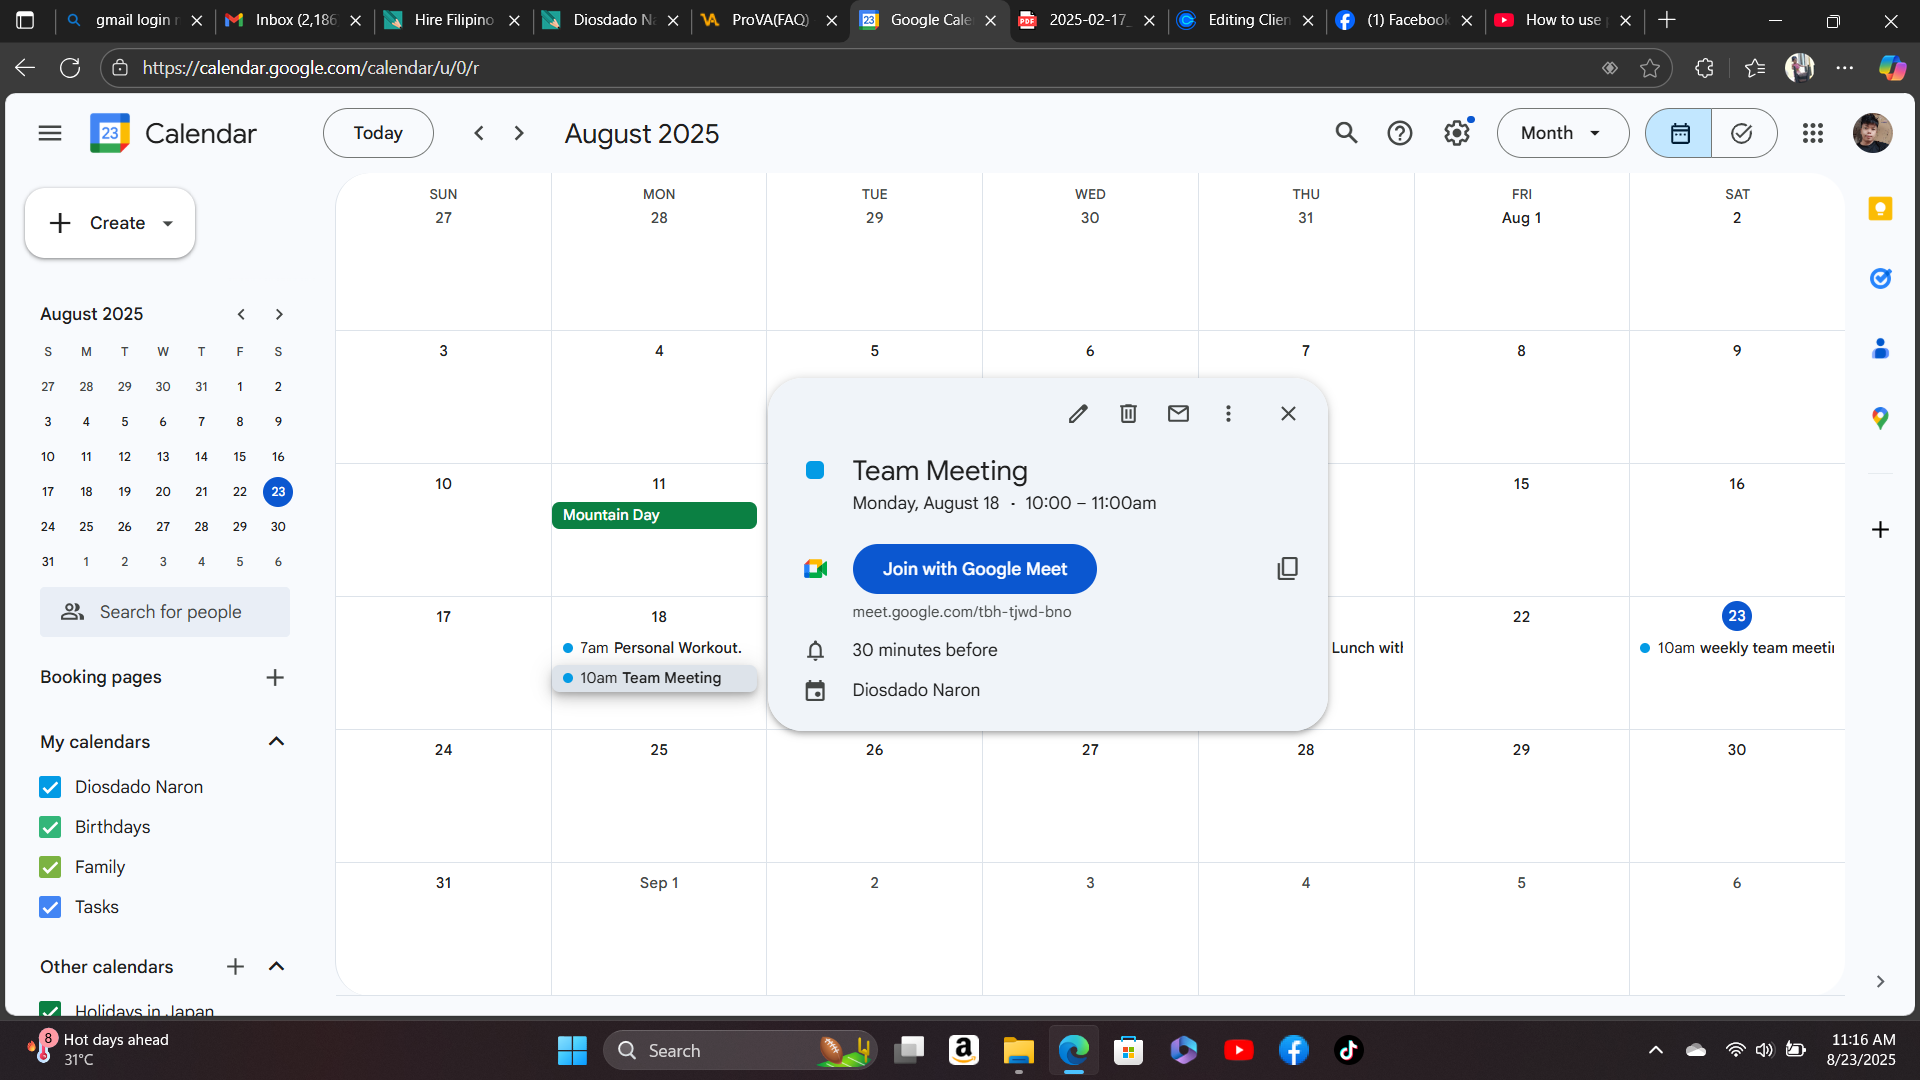This screenshot has height=1080, width=1920.
Task: Disable the Tasks calendar checkbox
Action: coord(50,907)
